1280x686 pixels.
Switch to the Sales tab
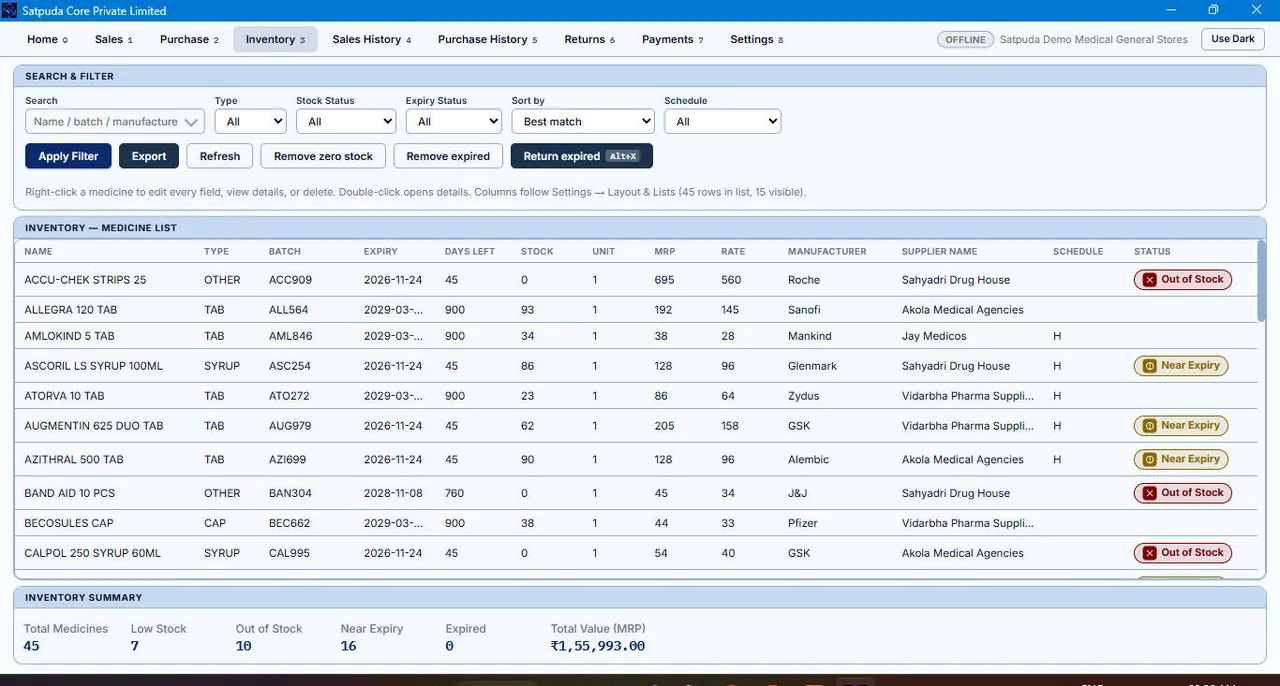click(x=113, y=39)
